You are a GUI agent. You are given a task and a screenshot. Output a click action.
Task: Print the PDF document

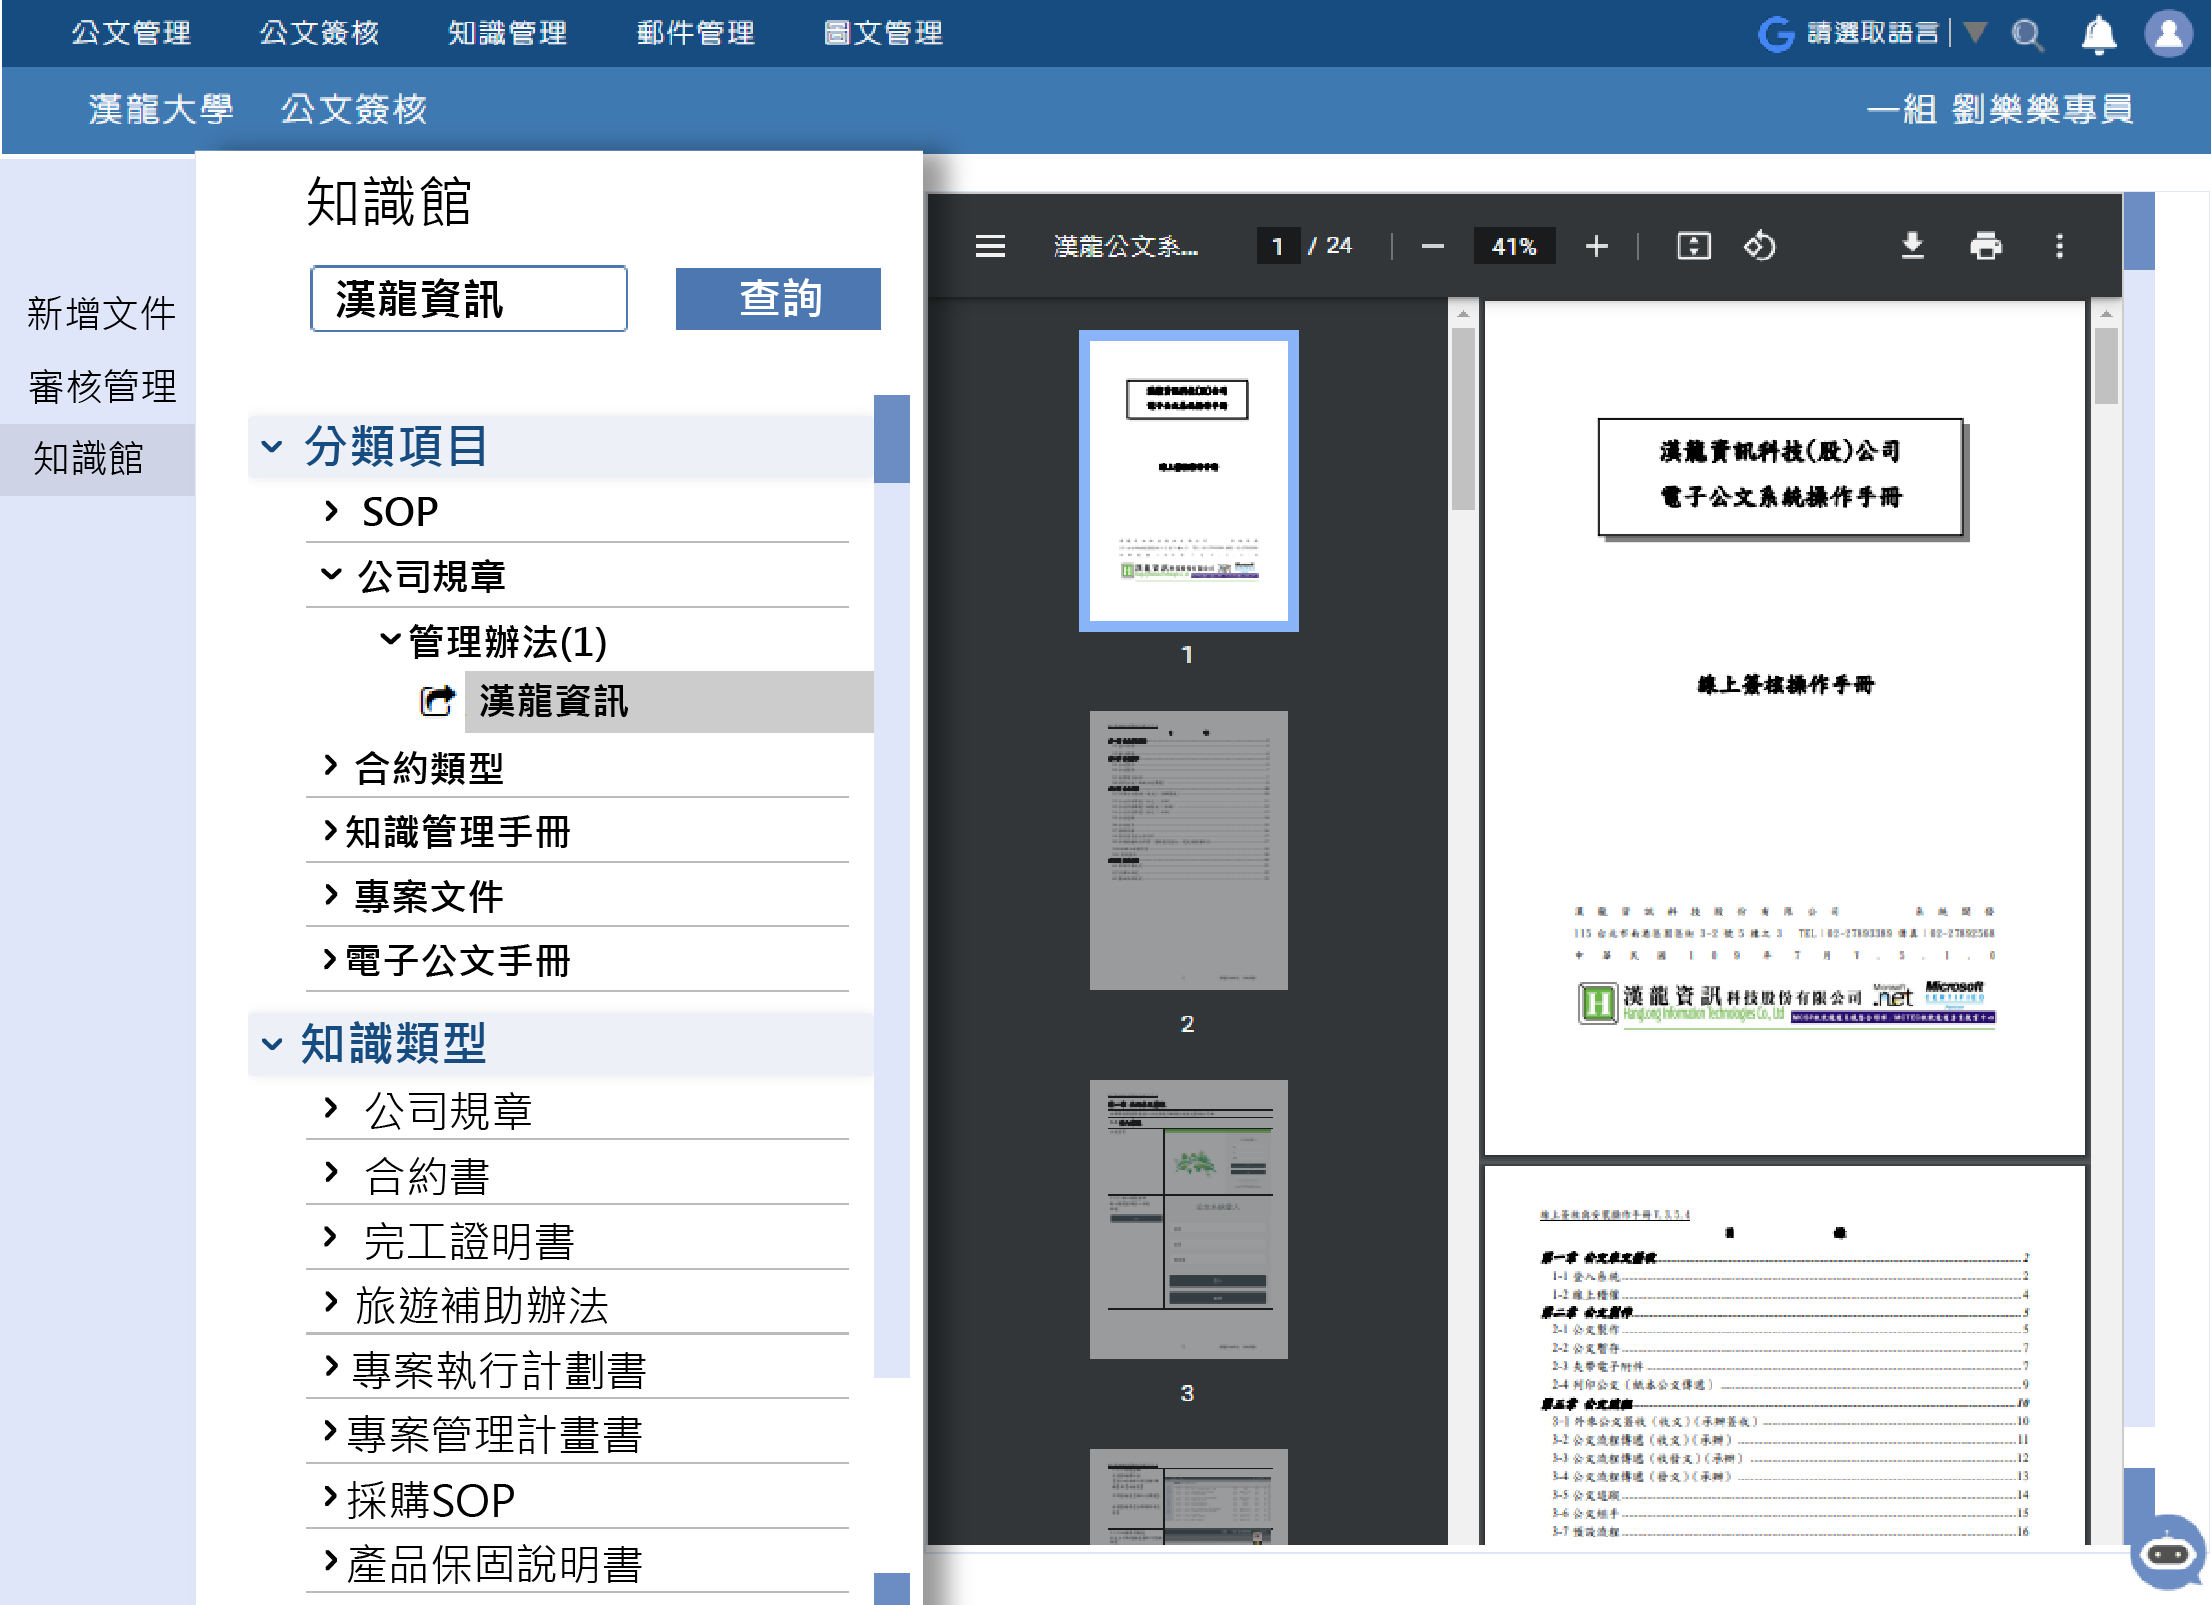click(x=1986, y=246)
